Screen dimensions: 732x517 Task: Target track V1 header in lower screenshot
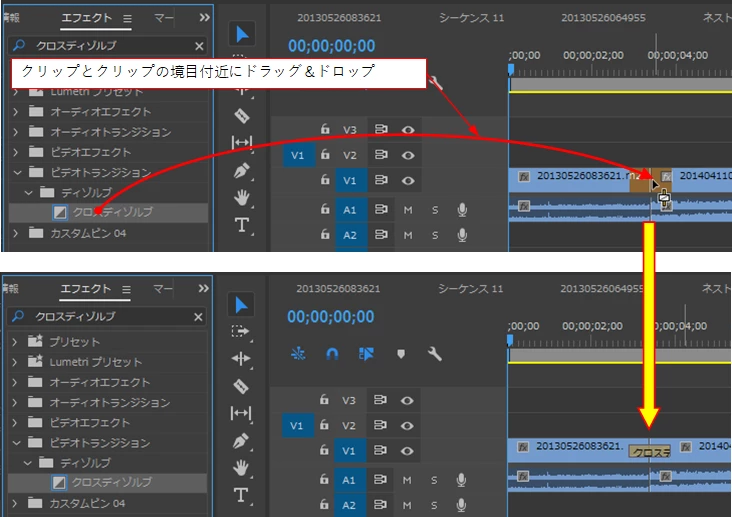(349, 451)
